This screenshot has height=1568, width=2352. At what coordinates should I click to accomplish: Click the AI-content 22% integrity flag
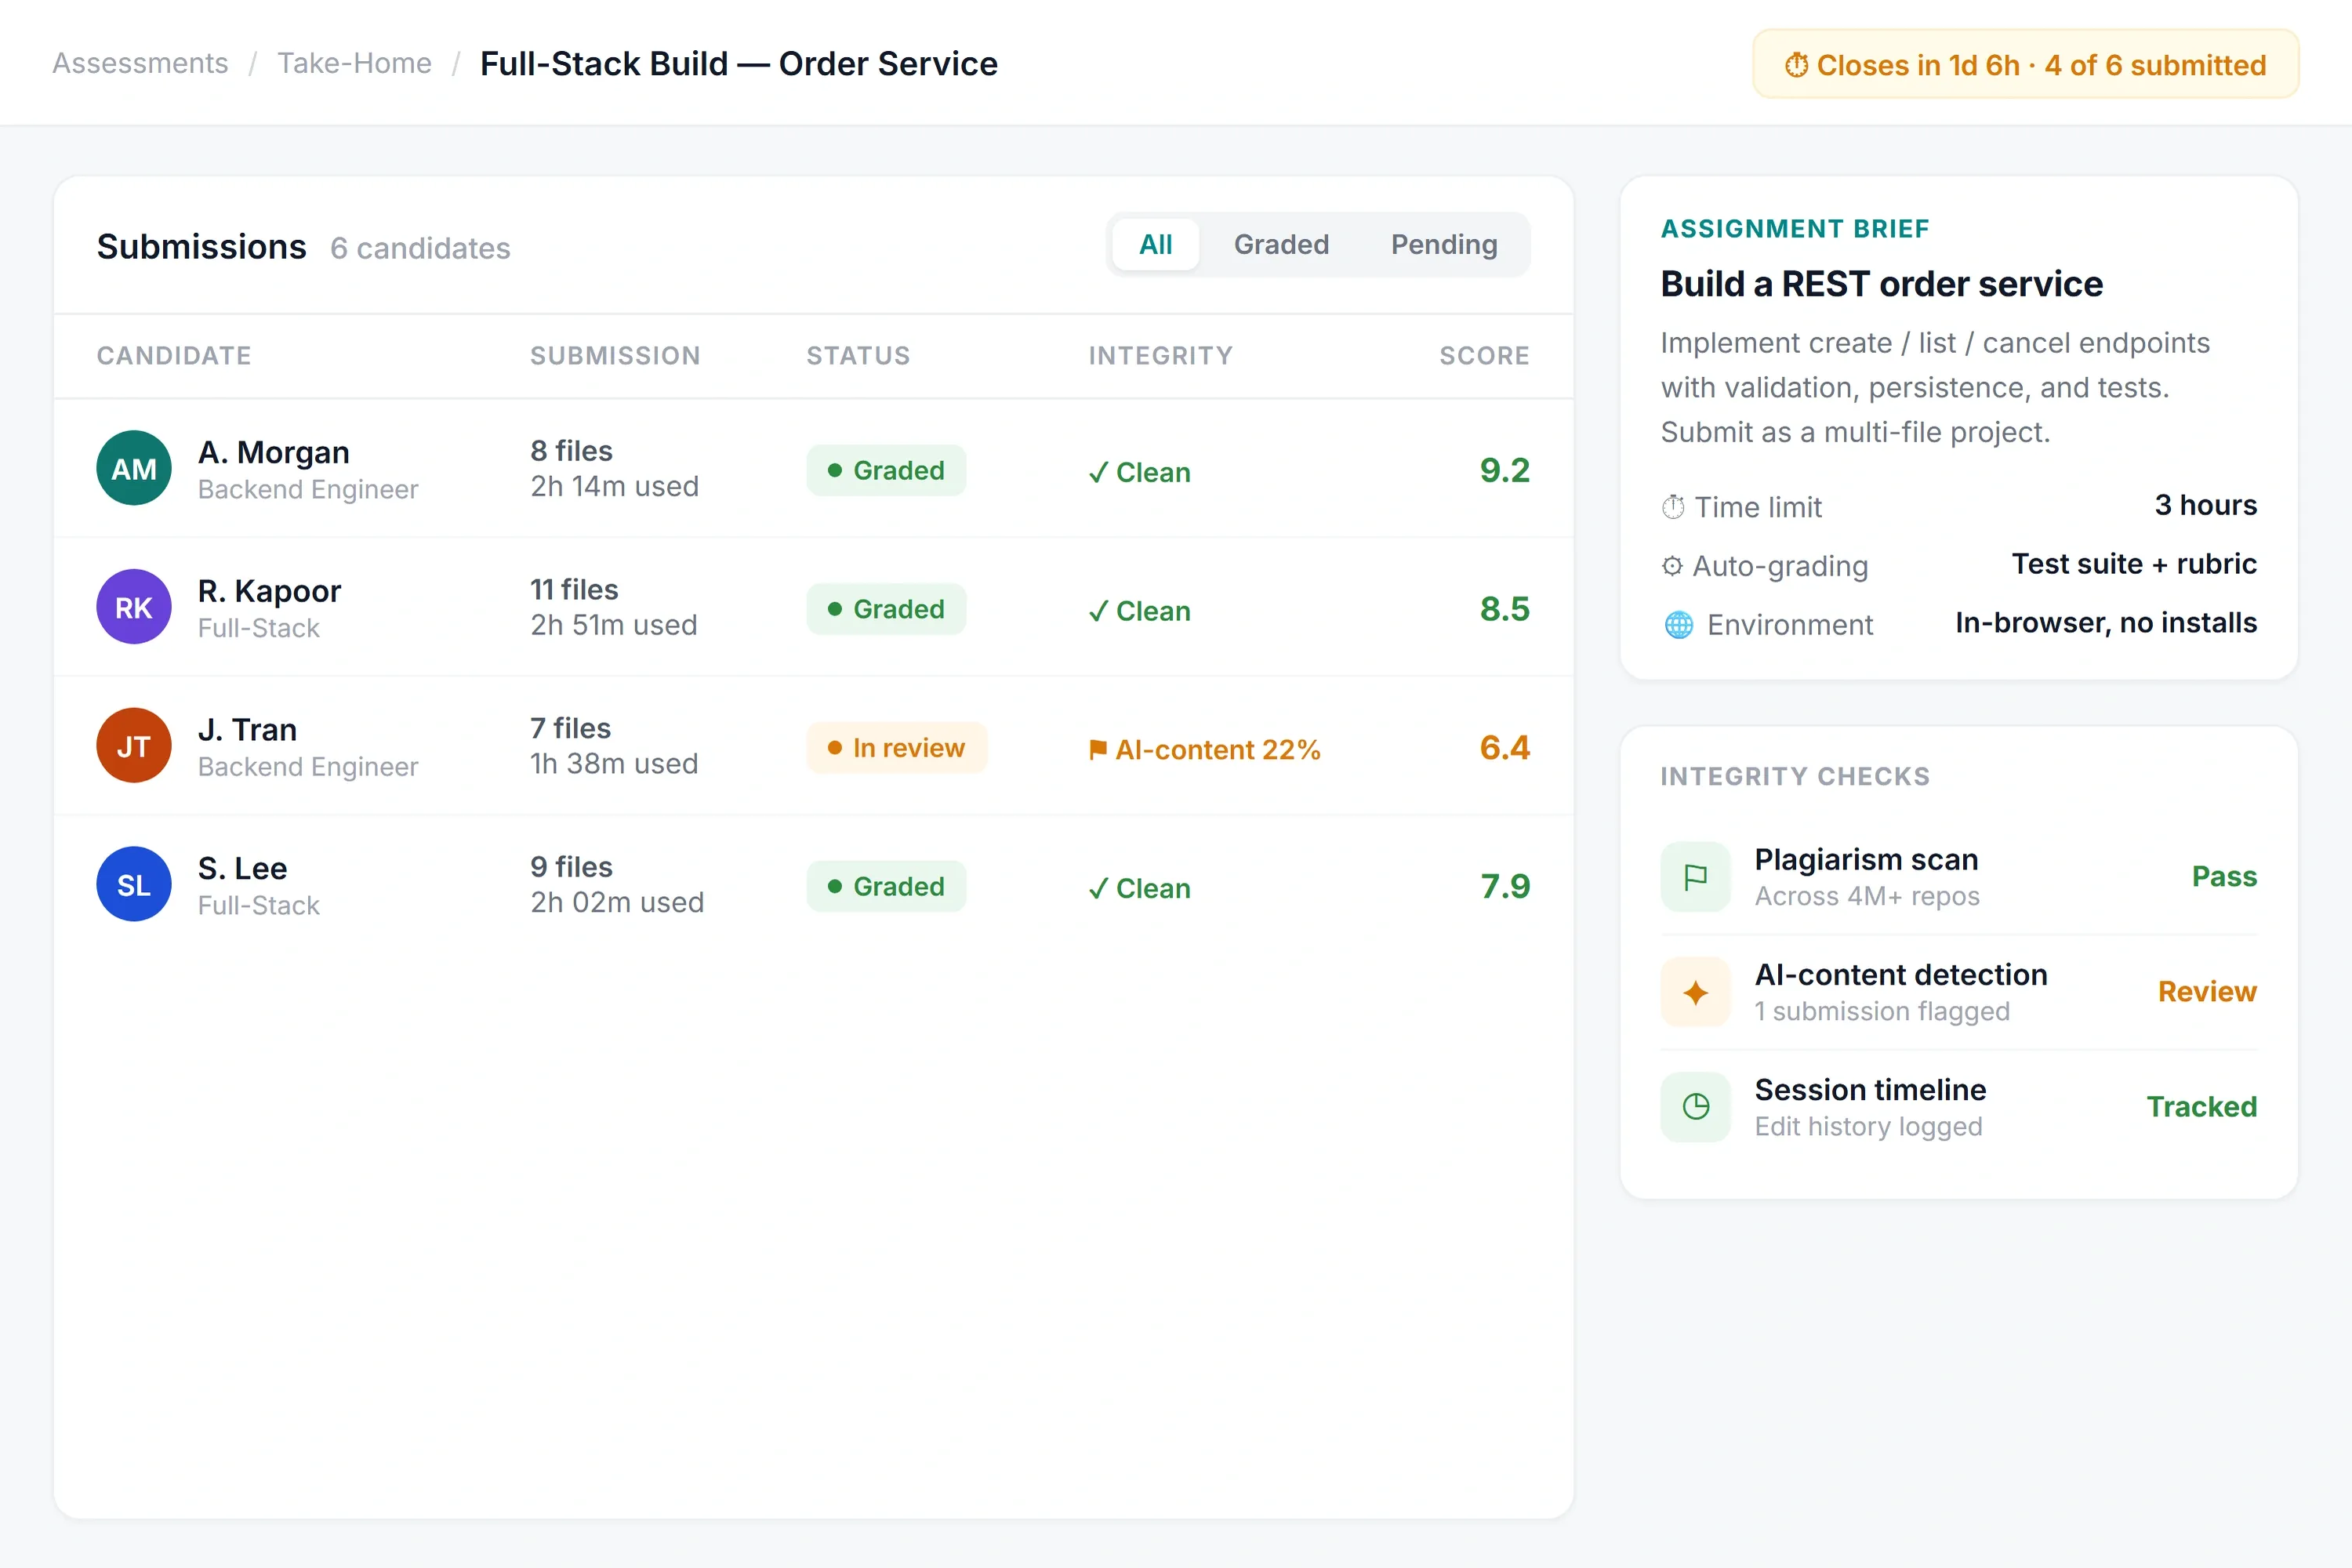tap(1204, 749)
